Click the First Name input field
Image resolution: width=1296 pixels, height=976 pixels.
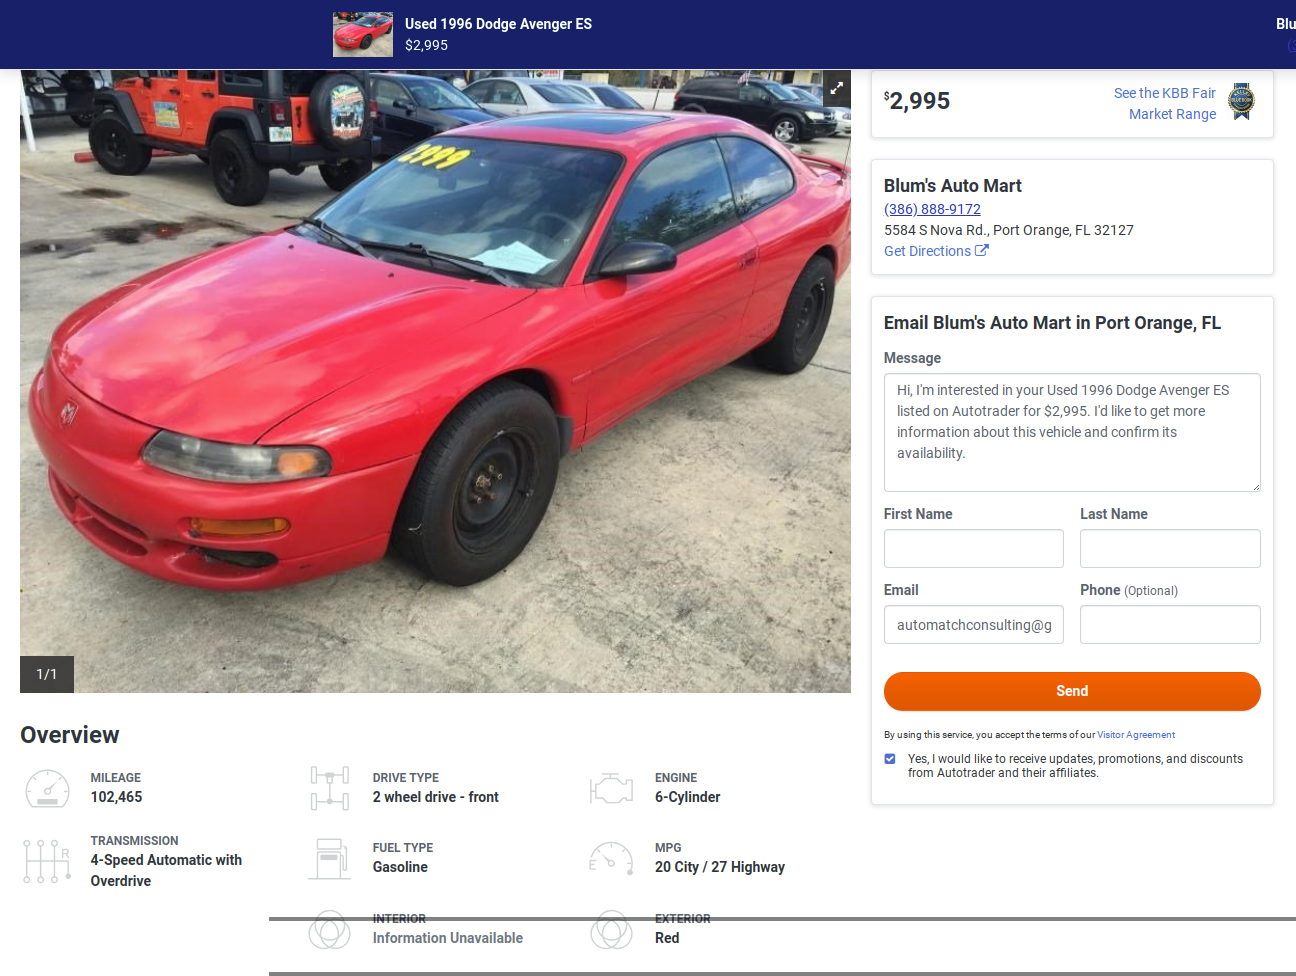tap(974, 549)
